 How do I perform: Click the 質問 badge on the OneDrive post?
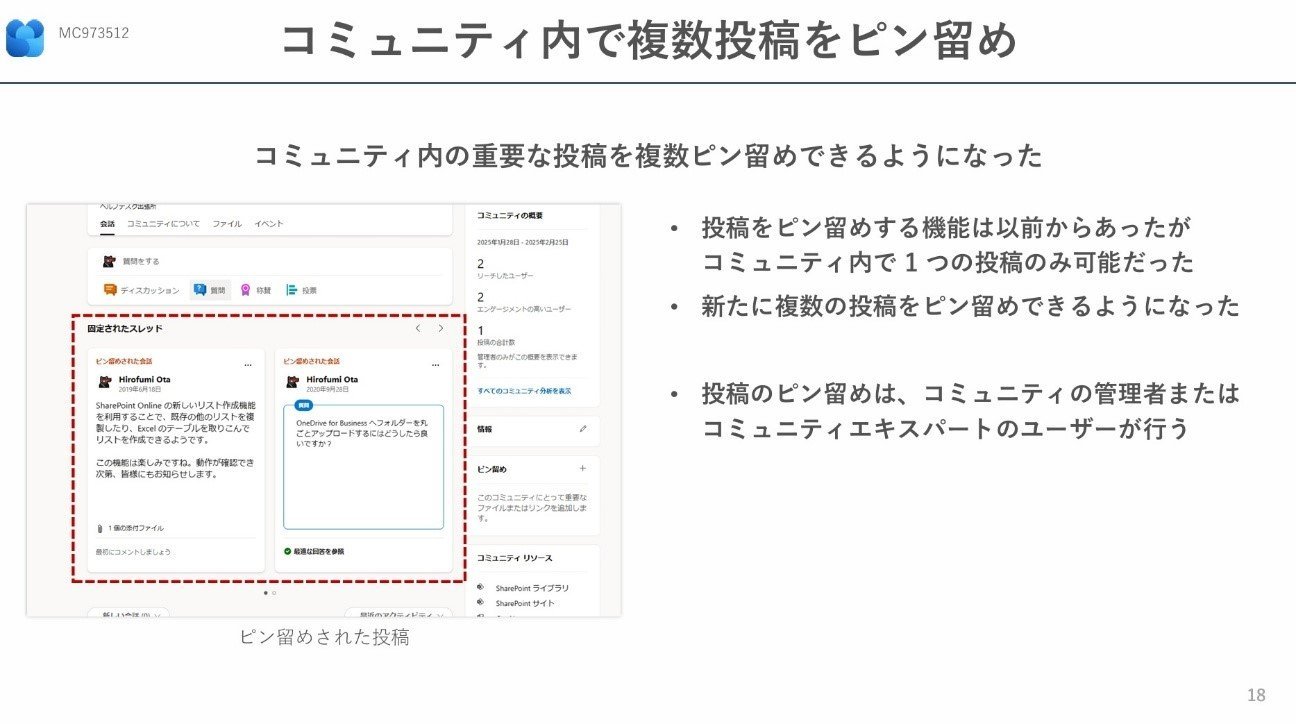click(x=306, y=407)
